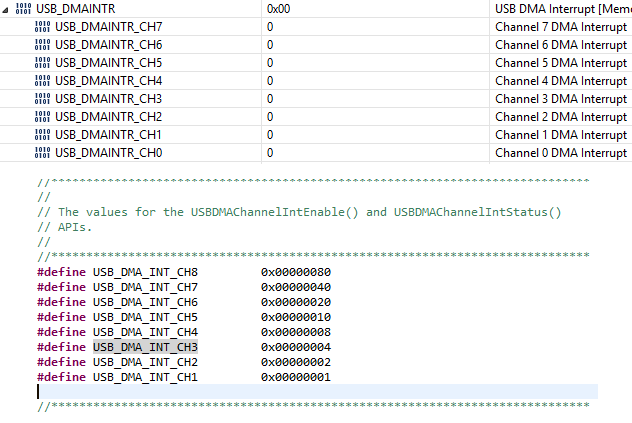Click the USBDMAChannelIntStatus() comment text

[x=478, y=212]
